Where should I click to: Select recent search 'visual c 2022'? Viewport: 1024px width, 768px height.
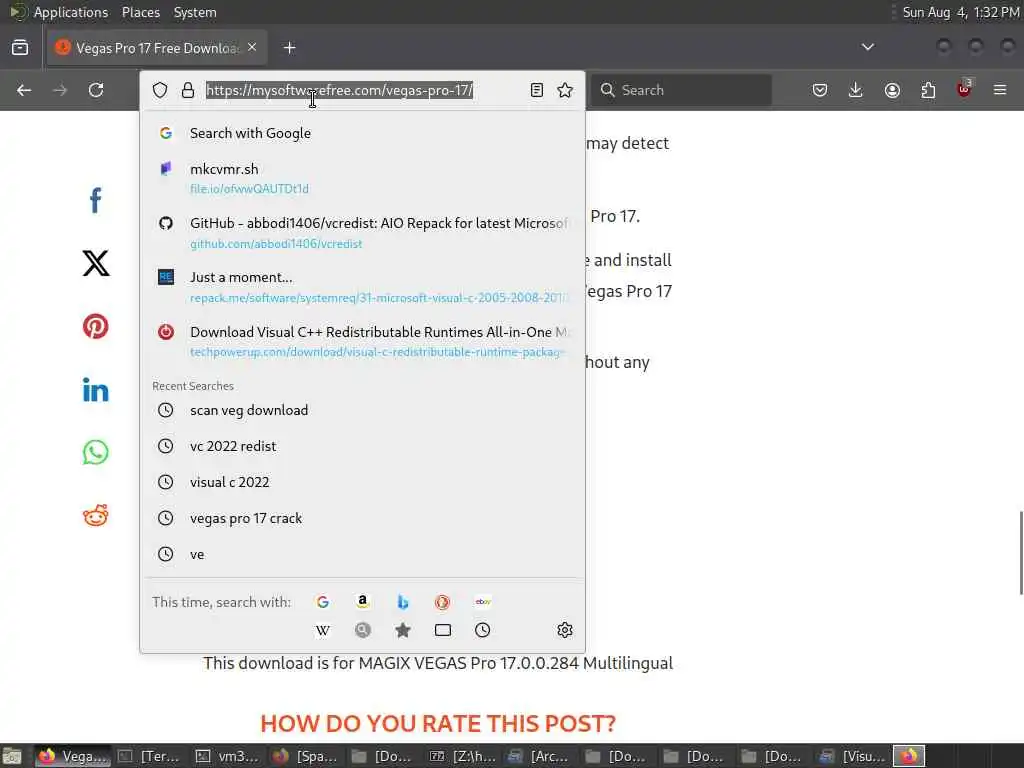pyautogui.click(x=362, y=482)
